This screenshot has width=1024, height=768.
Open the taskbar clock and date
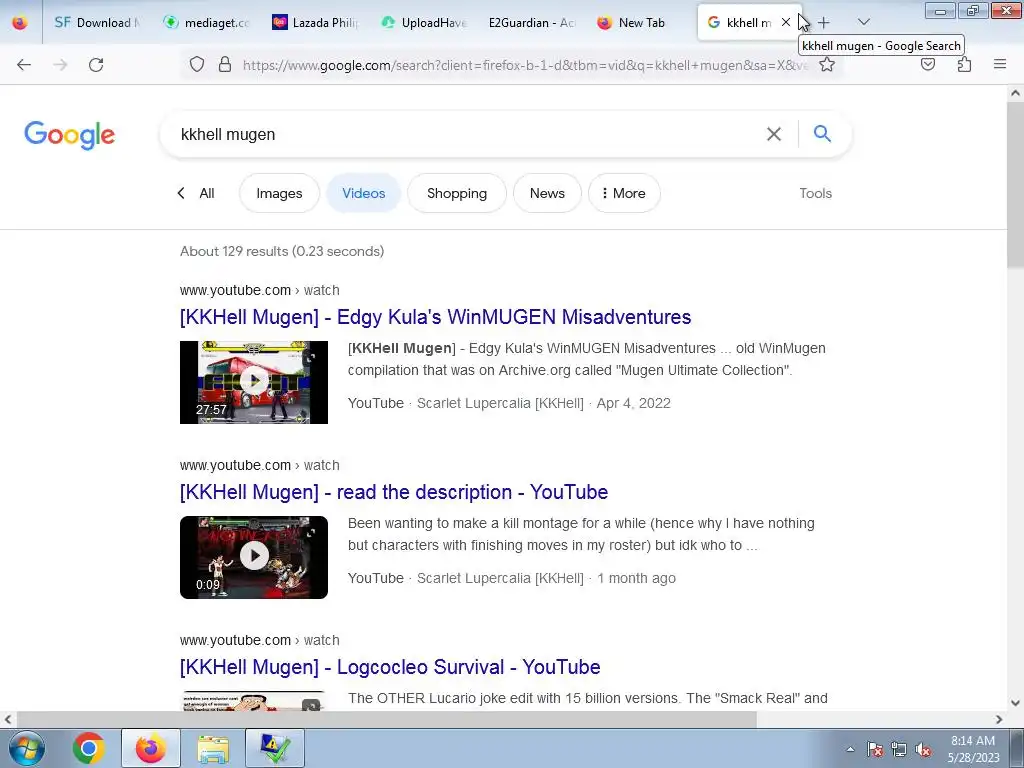973,749
